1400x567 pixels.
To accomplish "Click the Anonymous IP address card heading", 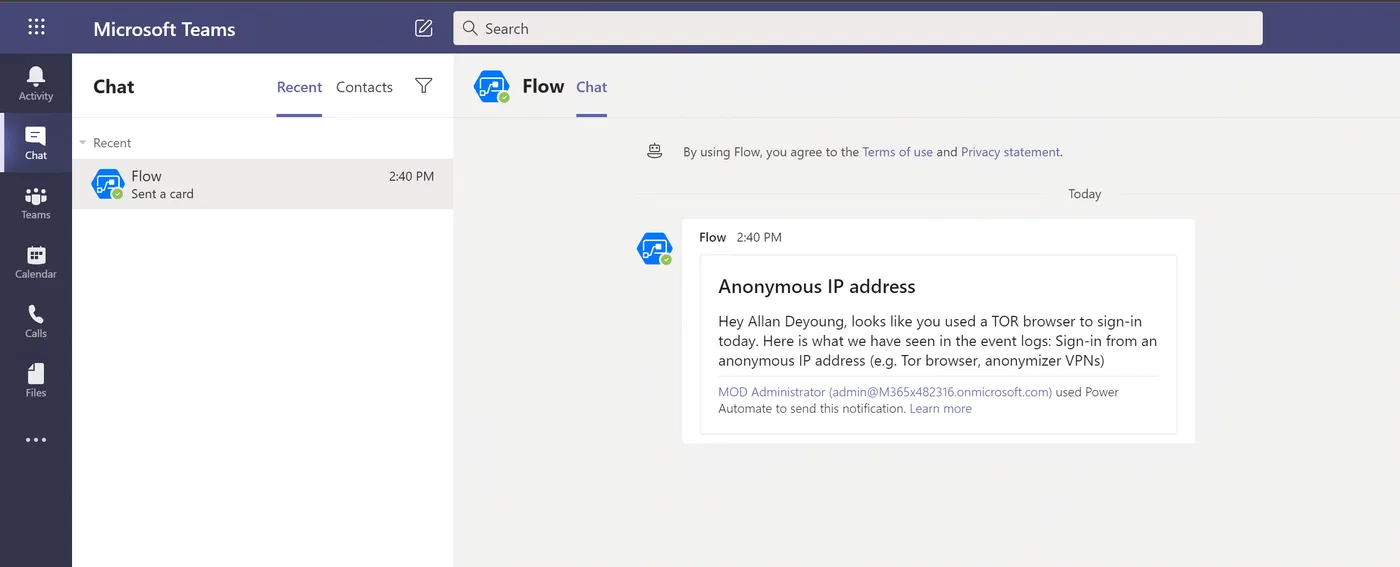I will click(817, 287).
